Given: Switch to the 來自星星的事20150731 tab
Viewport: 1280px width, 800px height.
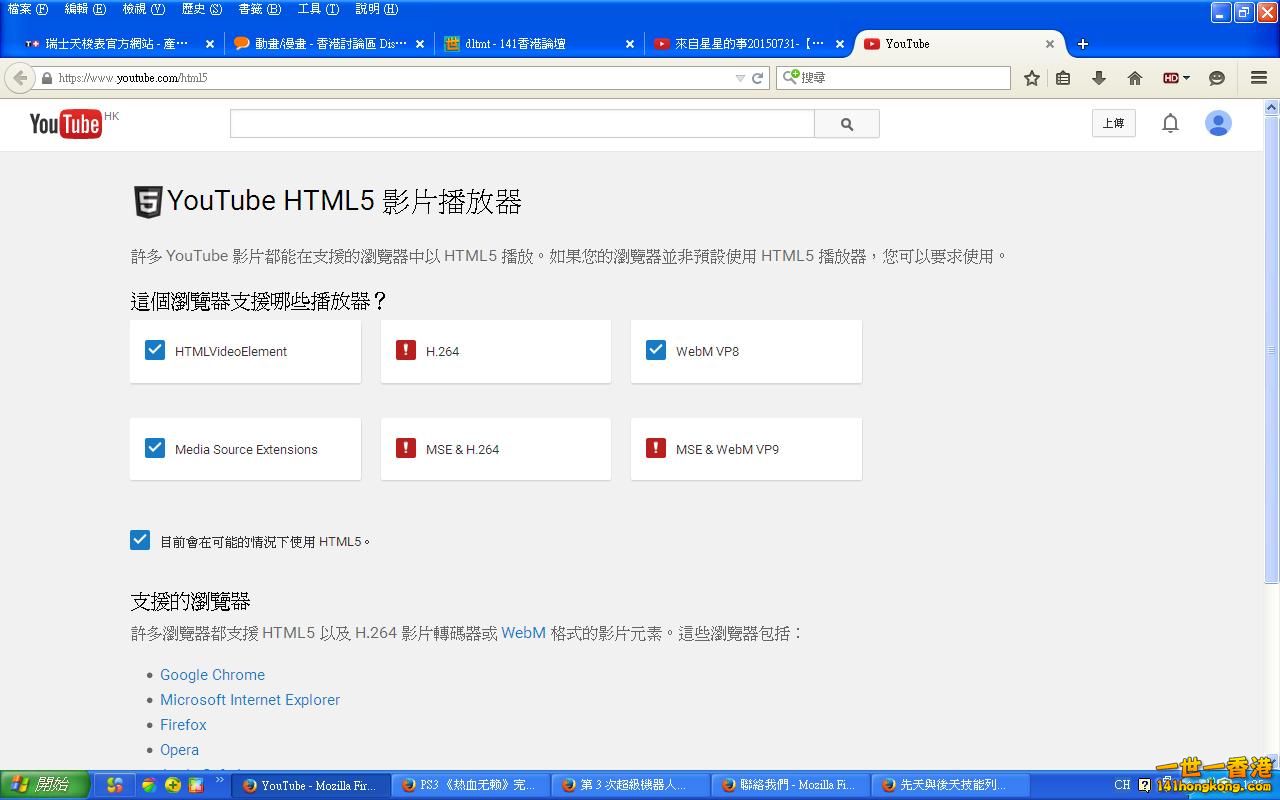Looking at the screenshot, I should 749,44.
